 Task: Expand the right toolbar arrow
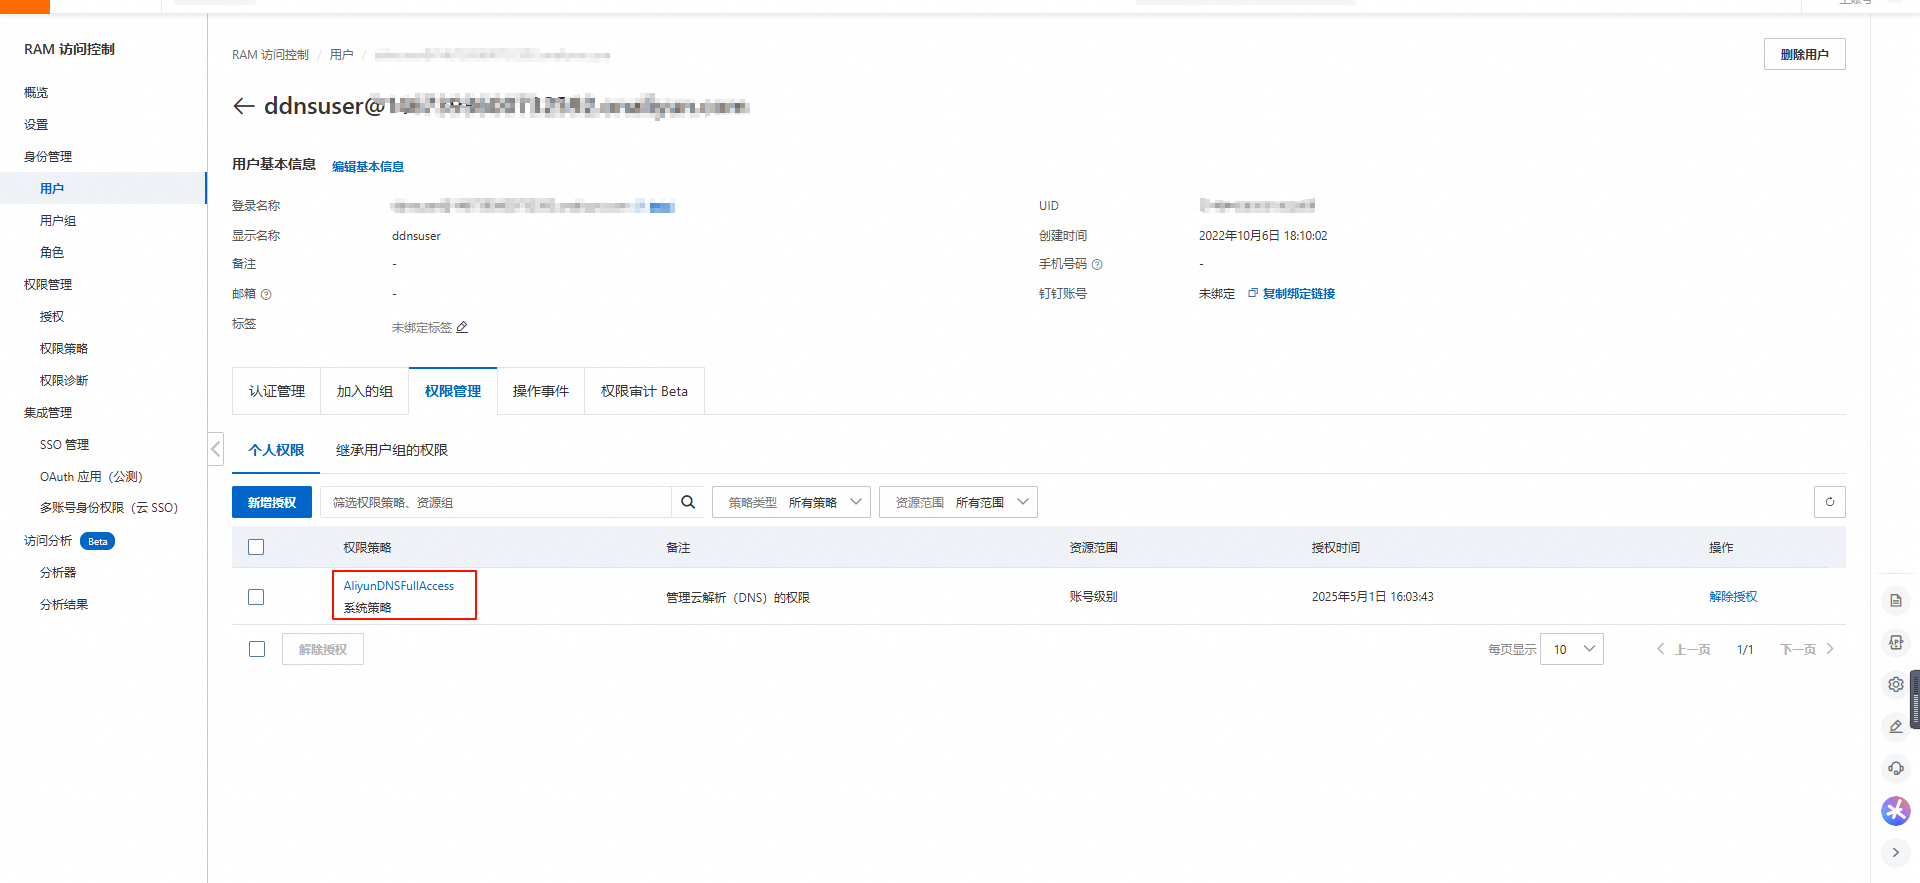[1895, 852]
